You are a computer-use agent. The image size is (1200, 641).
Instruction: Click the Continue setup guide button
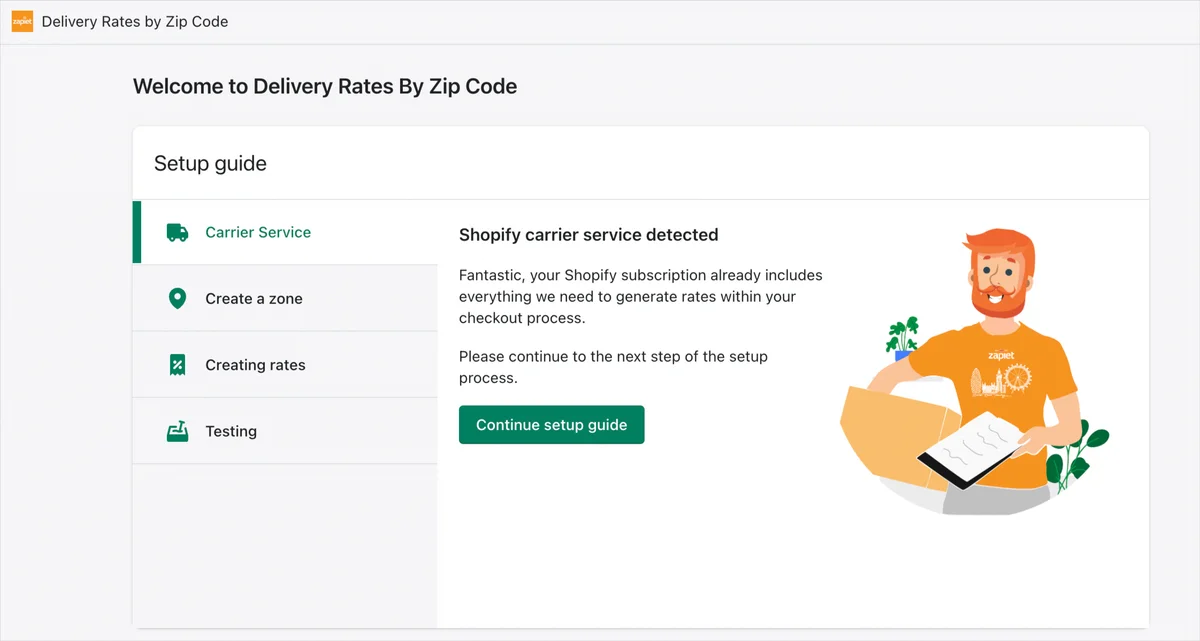552,425
